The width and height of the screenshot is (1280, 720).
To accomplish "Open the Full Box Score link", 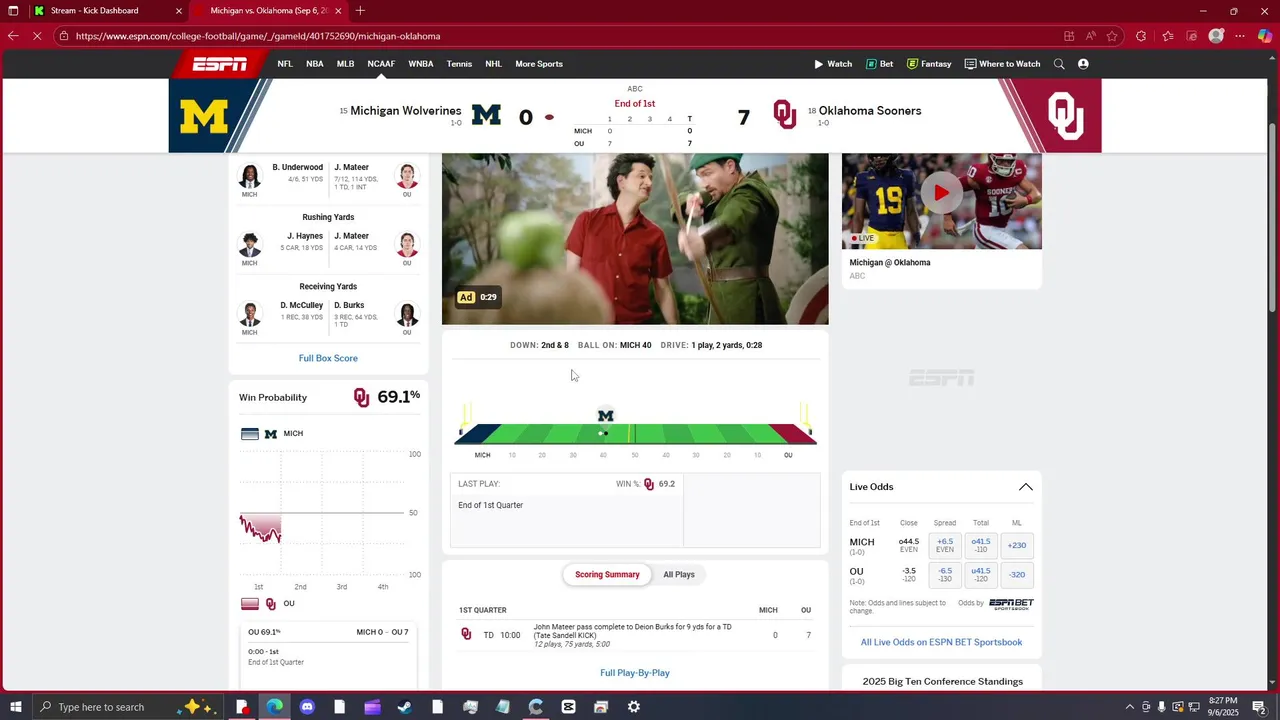I will point(328,358).
